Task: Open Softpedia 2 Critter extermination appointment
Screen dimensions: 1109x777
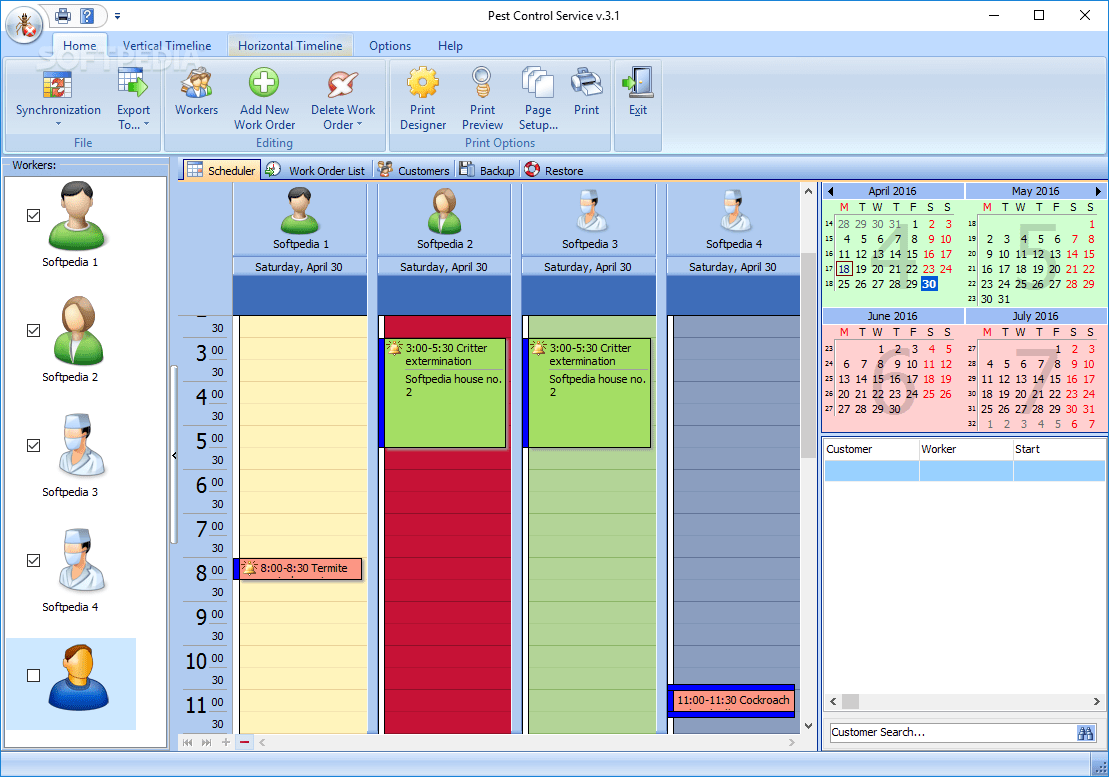Action: point(444,392)
